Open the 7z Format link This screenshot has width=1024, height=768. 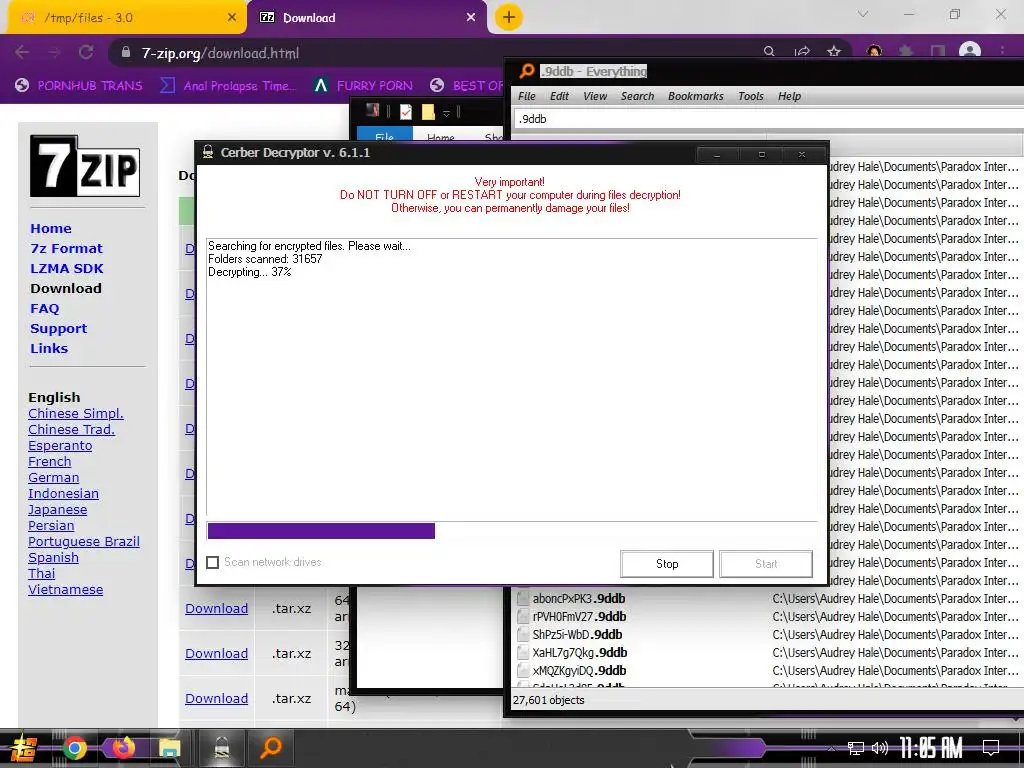(67, 248)
